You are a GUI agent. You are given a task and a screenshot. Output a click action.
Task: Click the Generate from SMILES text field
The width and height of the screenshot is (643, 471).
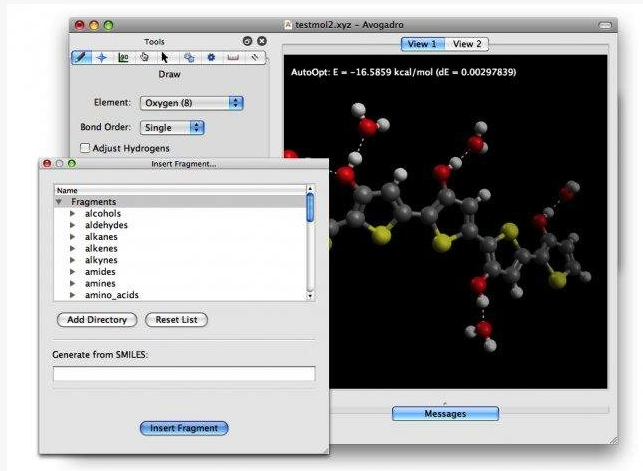(x=184, y=374)
